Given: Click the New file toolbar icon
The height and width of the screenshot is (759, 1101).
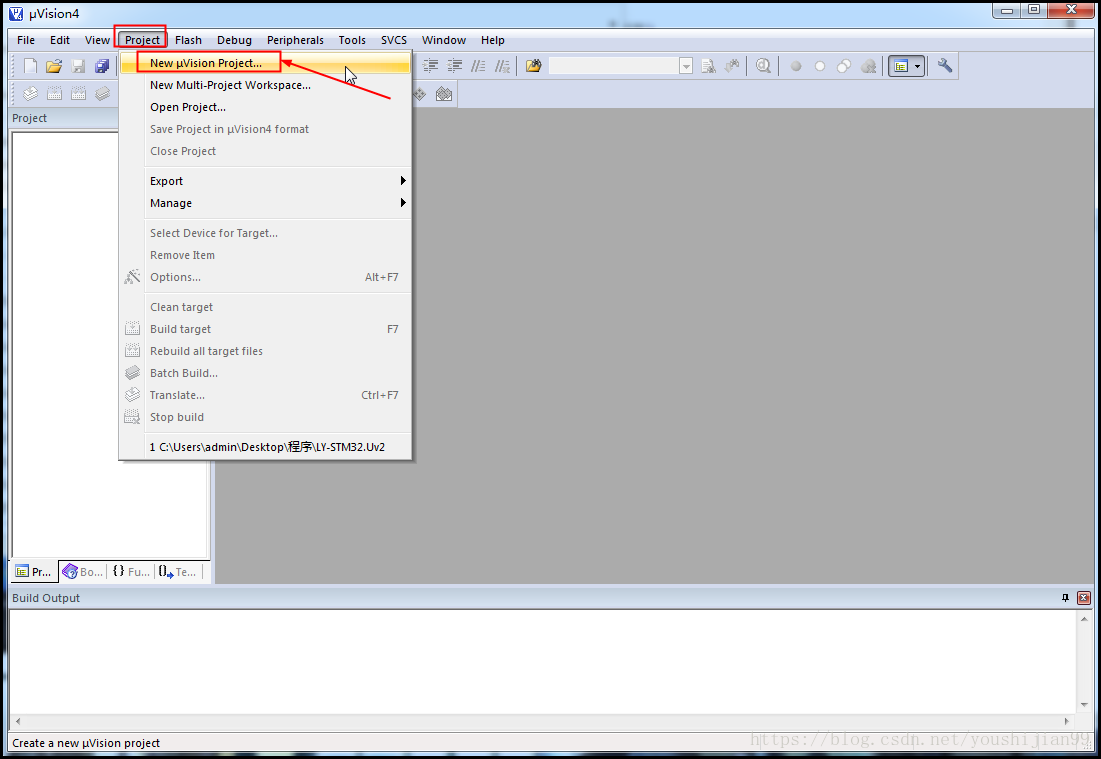Looking at the screenshot, I should click(30, 66).
